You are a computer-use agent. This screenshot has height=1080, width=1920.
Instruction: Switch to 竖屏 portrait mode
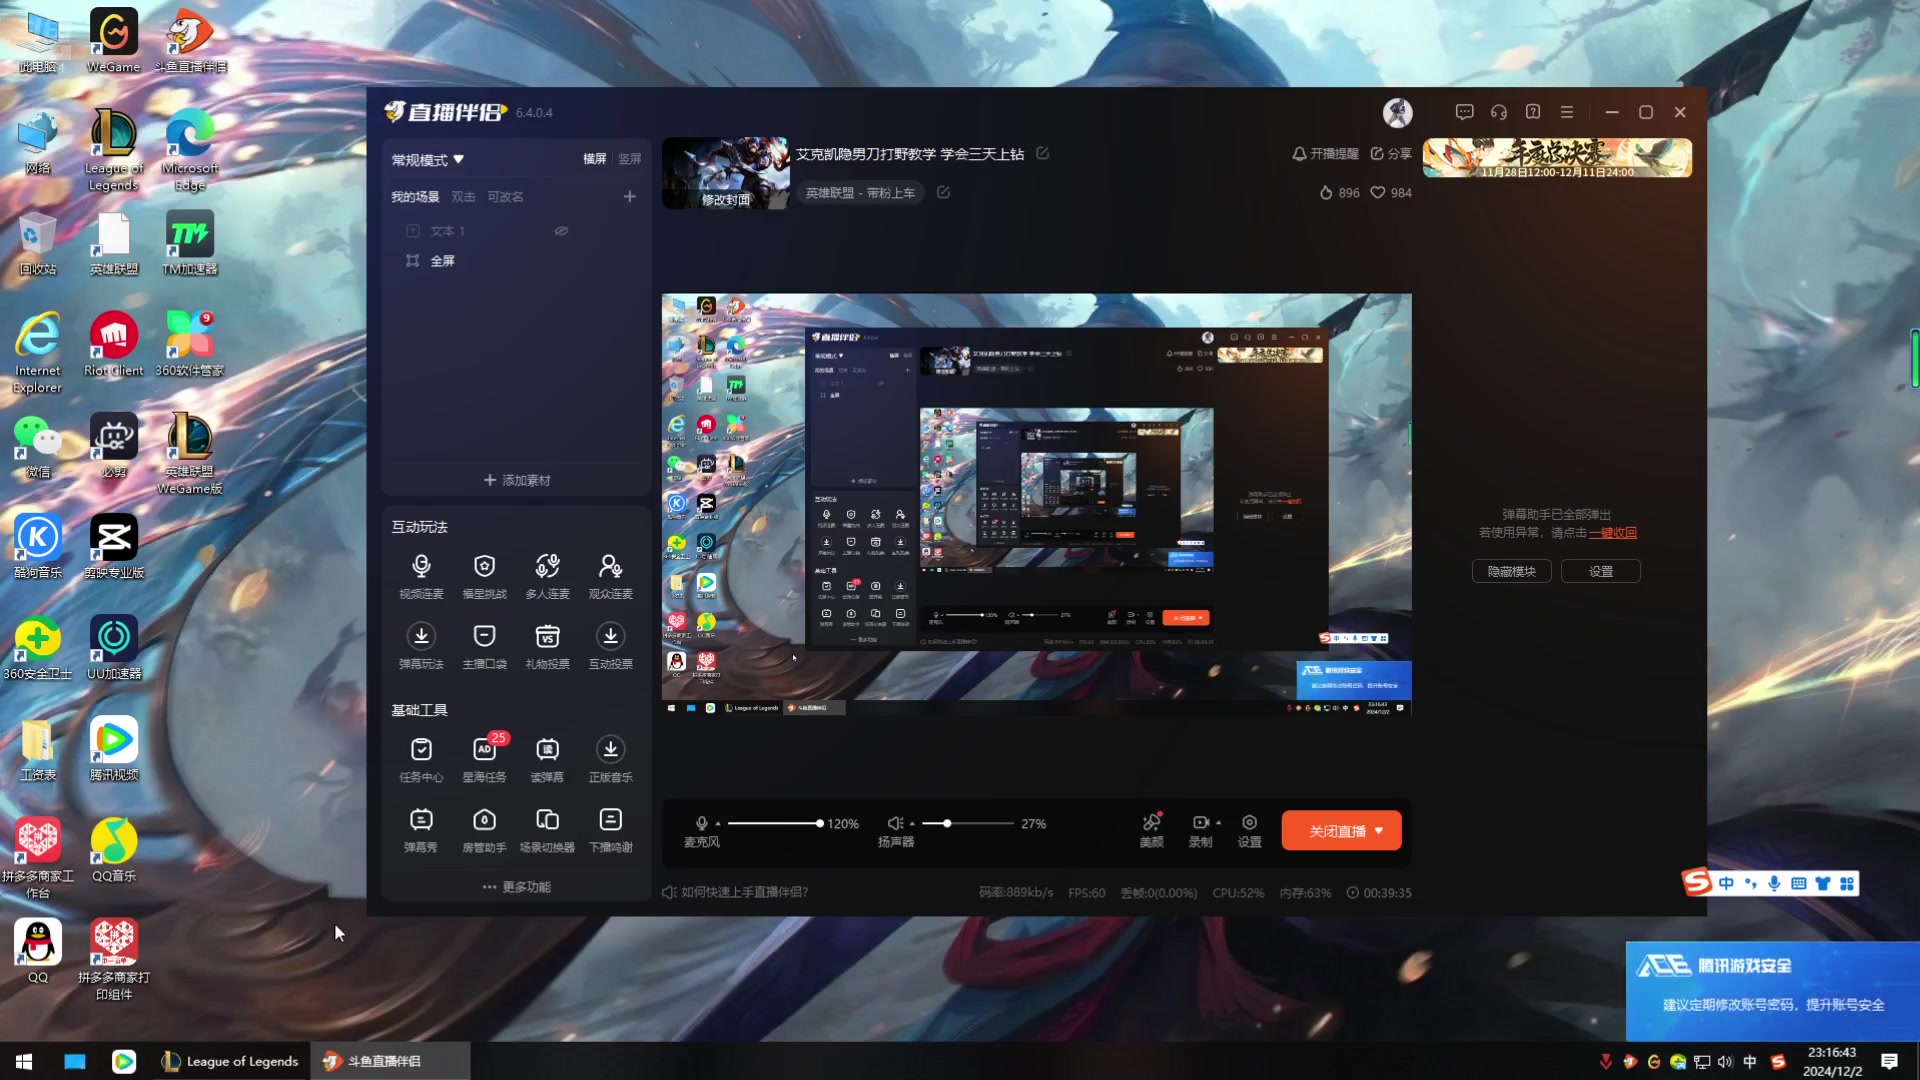pyautogui.click(x=629, y=159)
